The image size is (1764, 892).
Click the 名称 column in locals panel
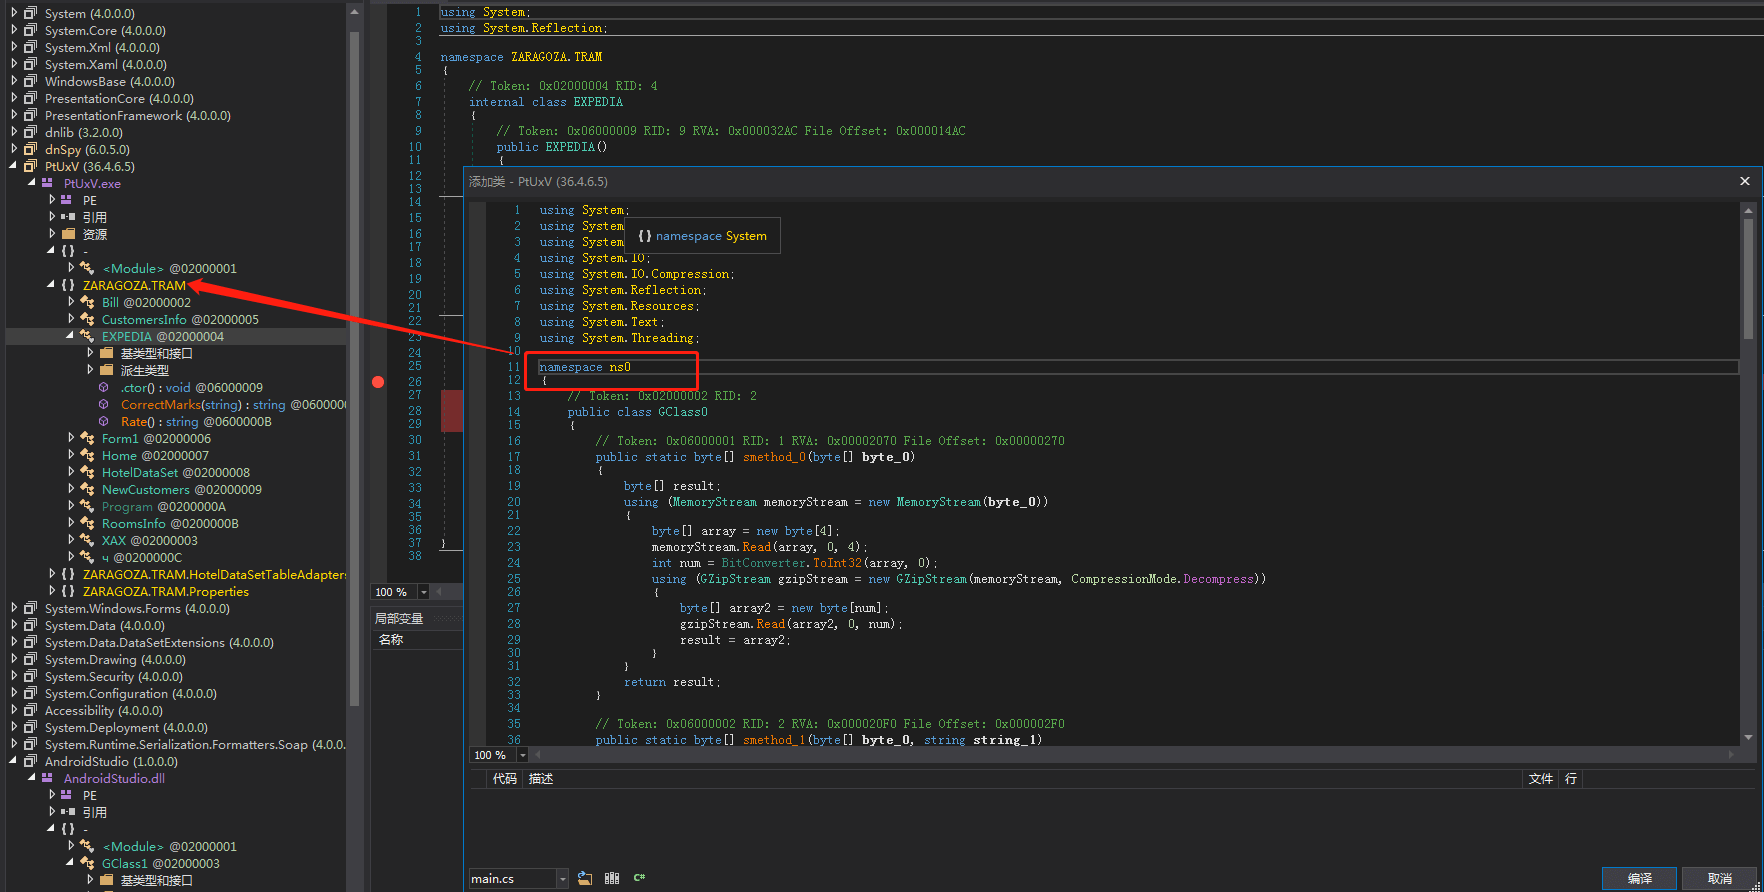point(391,639)
